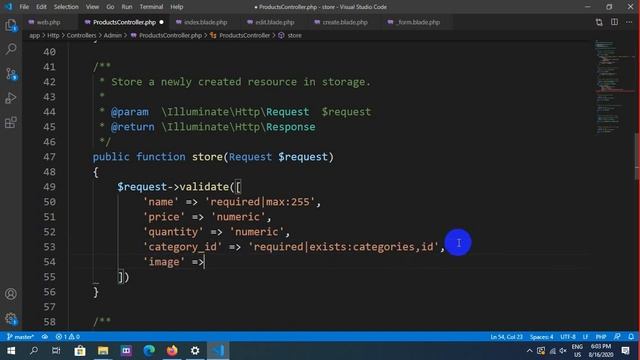Expand the Controllers breadcrumb segment
Viewport: 640px width, 360px height.
click(x=82, y=36)
